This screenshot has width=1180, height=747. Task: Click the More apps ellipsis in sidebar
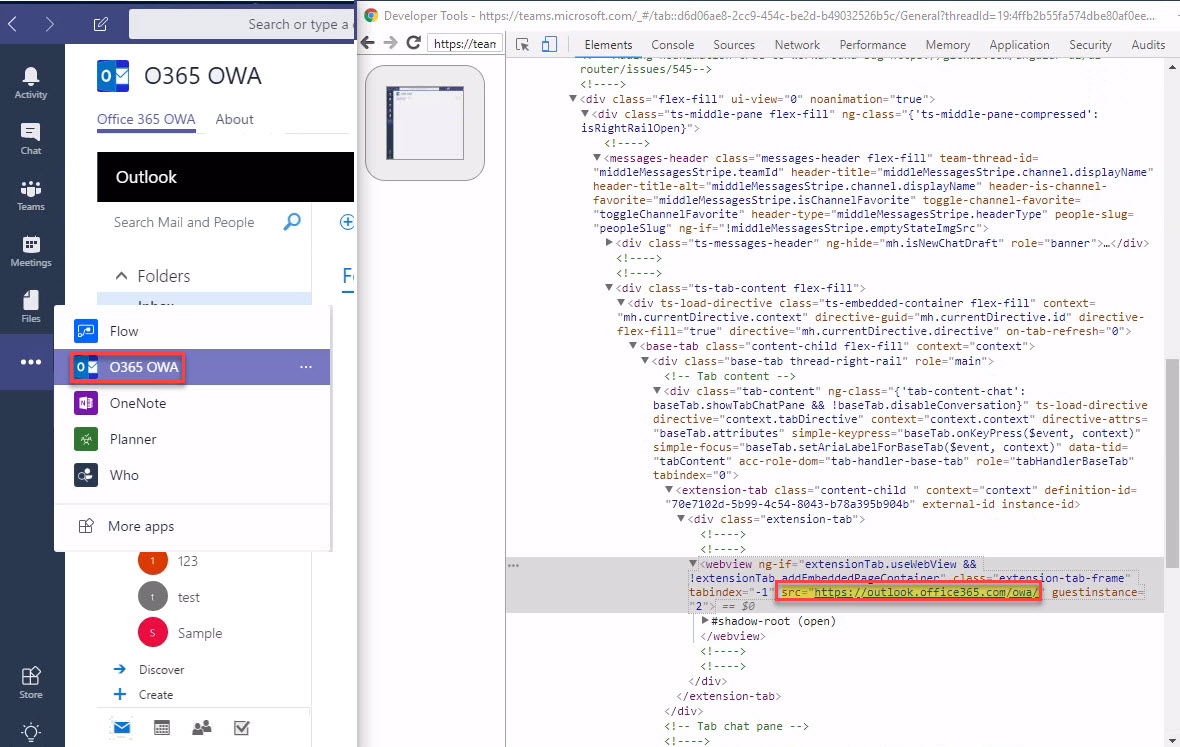tap(31, 362)
